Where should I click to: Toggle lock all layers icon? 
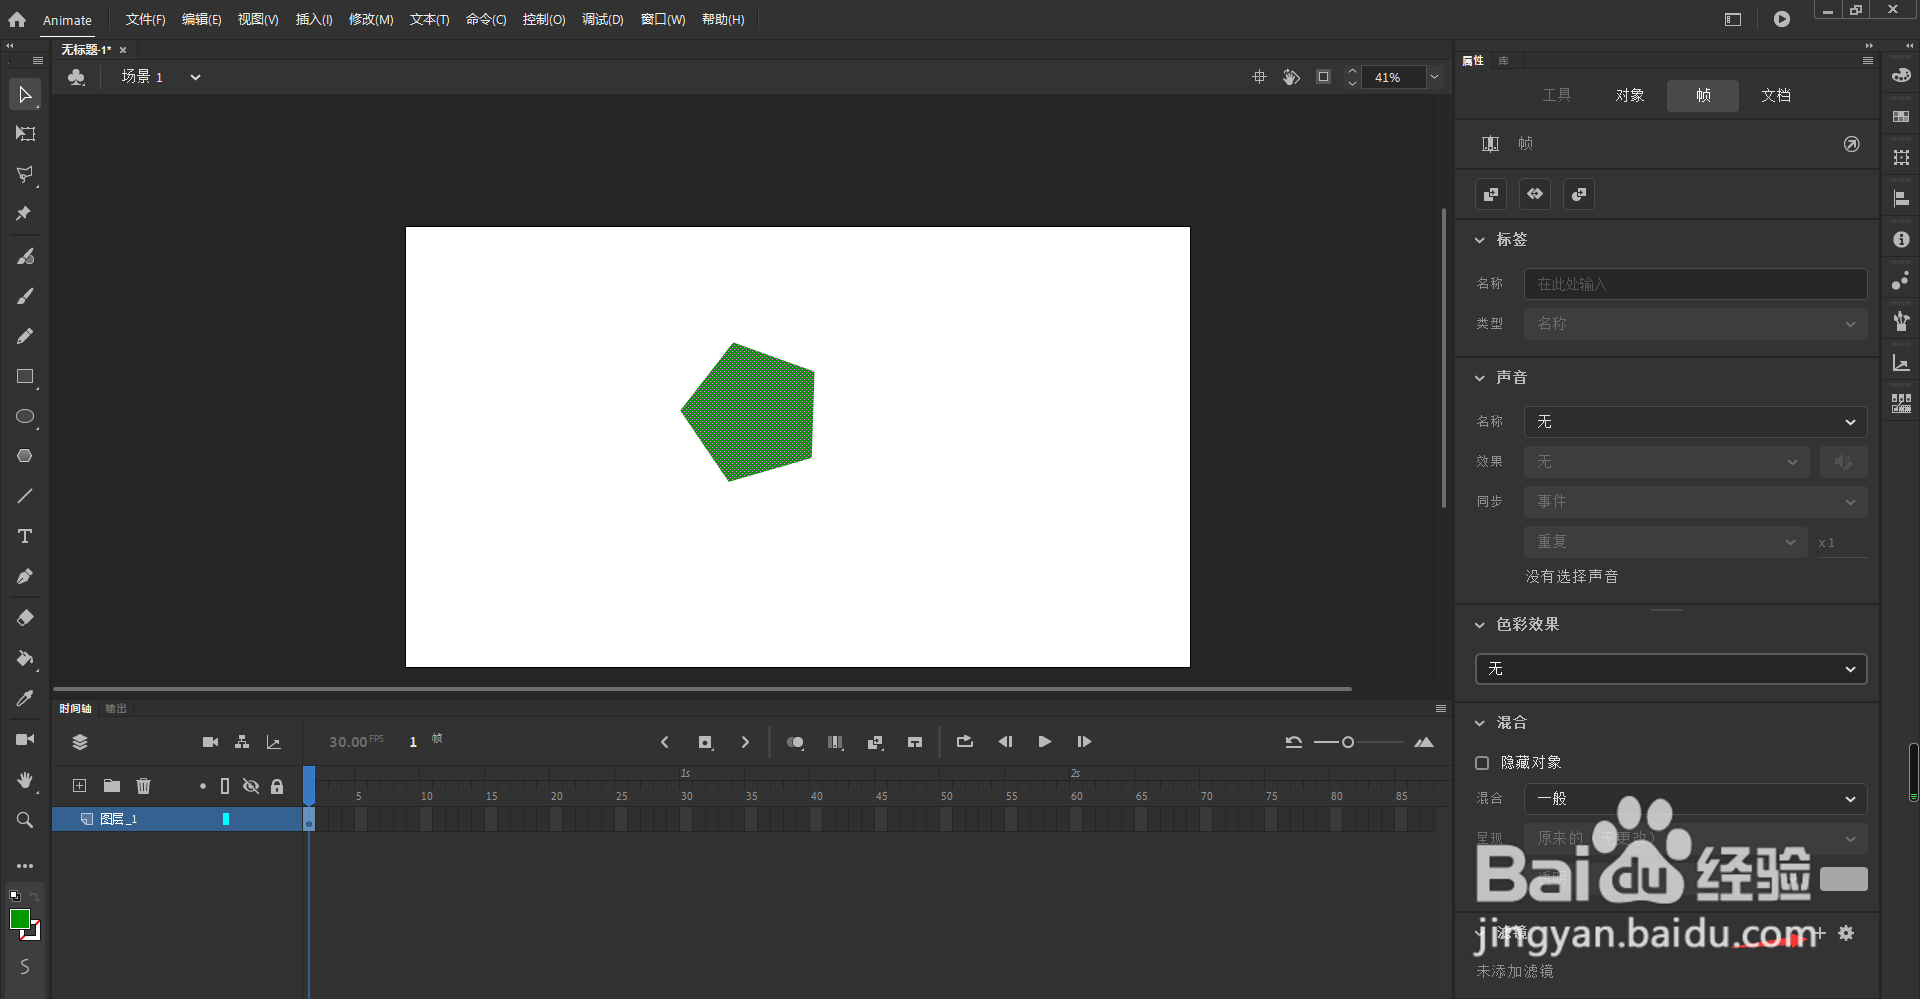click(277, 786)
